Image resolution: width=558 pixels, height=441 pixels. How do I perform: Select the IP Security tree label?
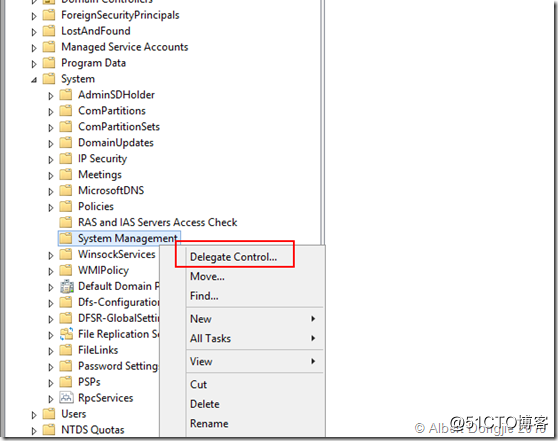tap(102, 158)
